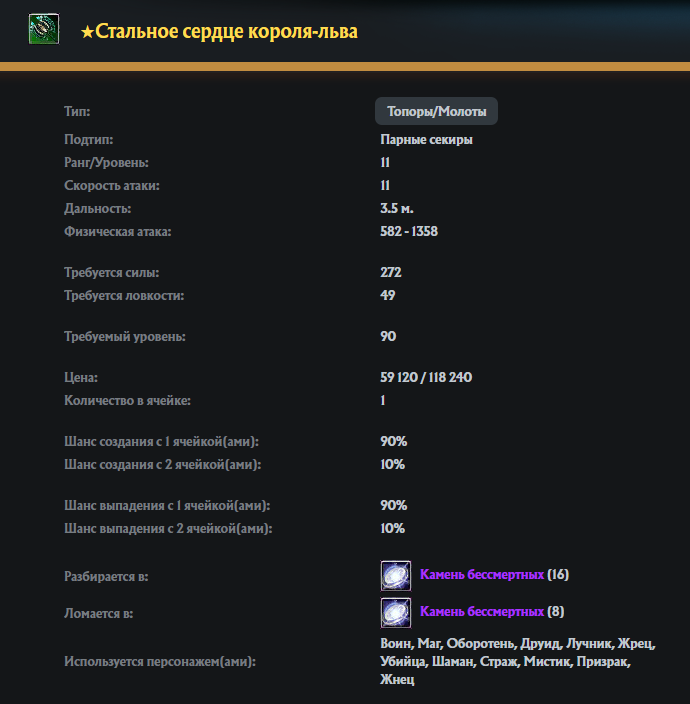Viewport: 690px width, 704px height.
Task: Click the axe item icon beside the title
Action: pyautogui.click(x=43, y=31)
